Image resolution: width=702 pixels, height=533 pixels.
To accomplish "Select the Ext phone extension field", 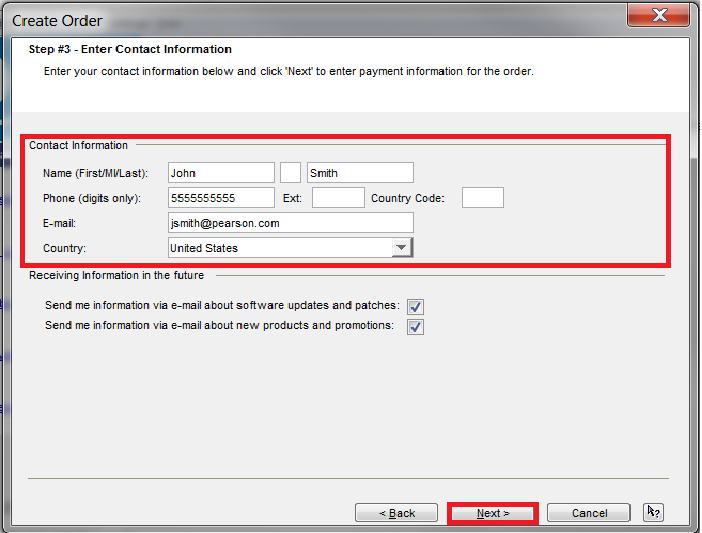I will pyautogui.click(x=338, y=198).
